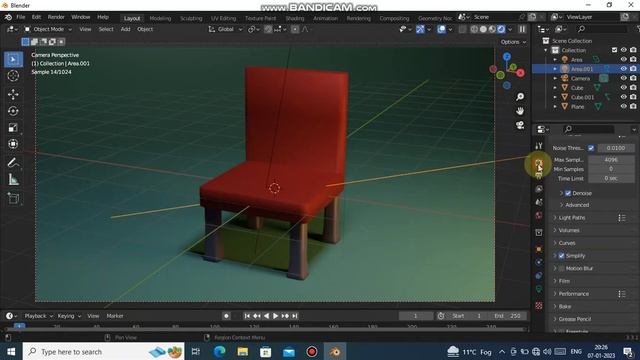Screen dimensions: 640x360
Task: Click the play animation button
Action: (276, 316)
